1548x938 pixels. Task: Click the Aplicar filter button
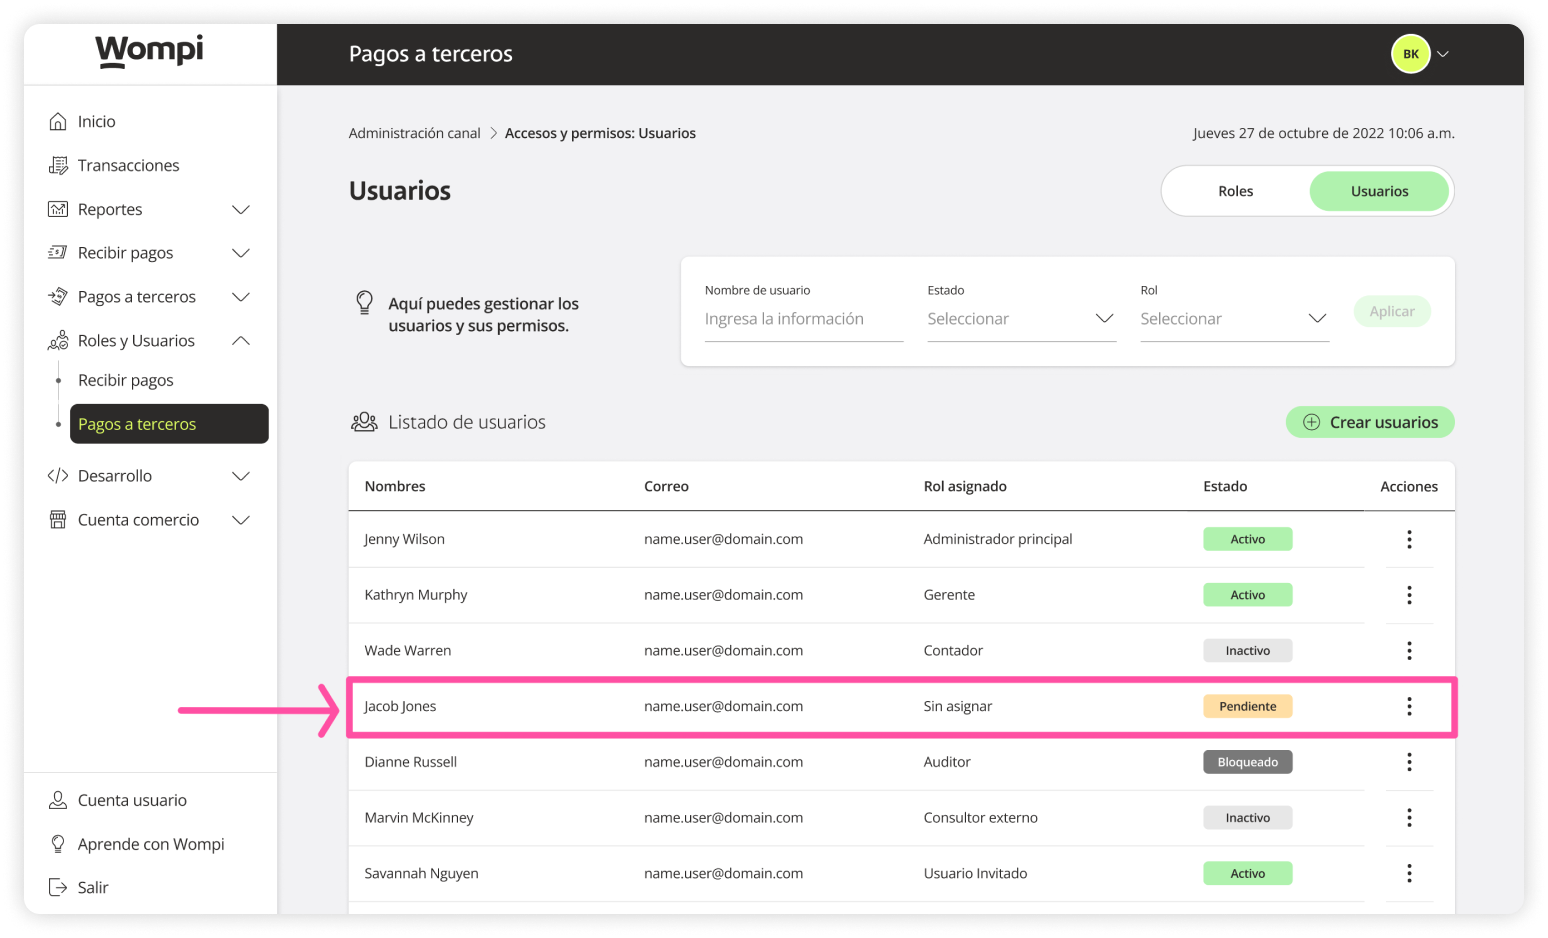[1391, 311]
